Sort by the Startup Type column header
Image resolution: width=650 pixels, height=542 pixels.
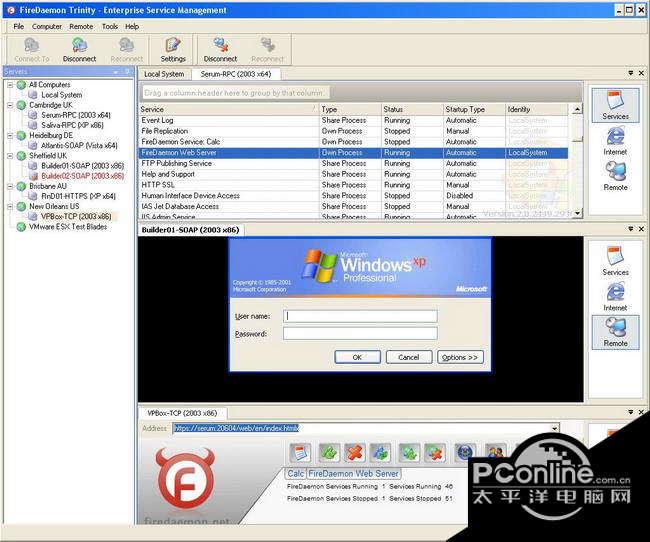474,109
